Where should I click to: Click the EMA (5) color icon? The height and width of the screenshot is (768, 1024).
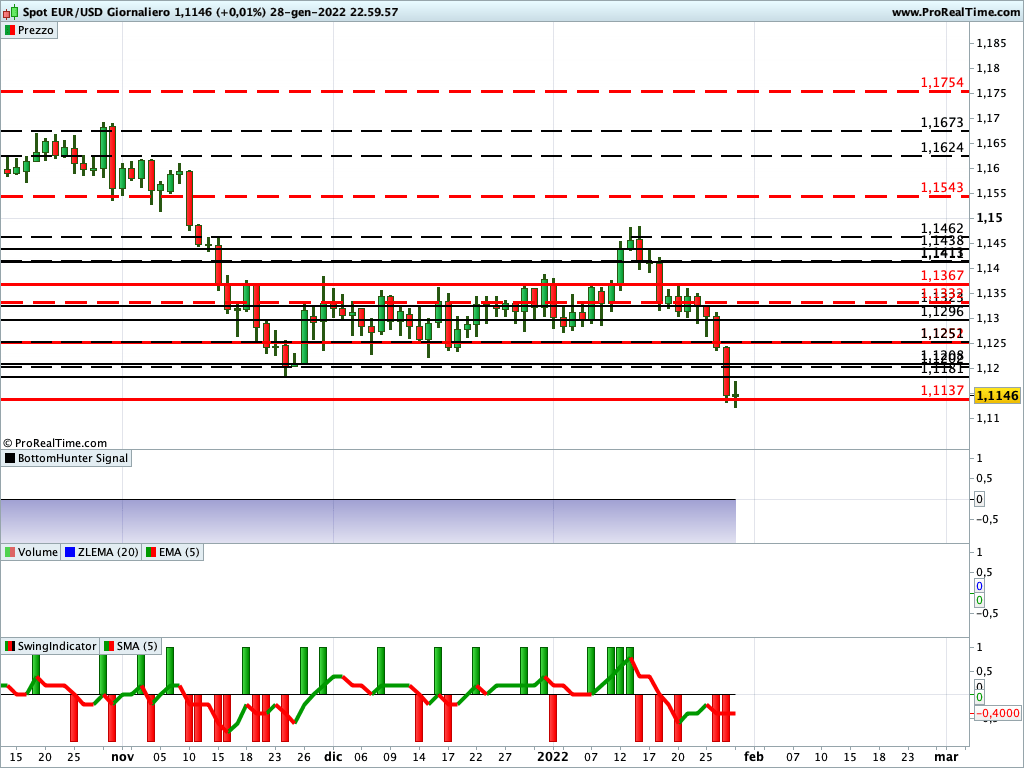coord(150,551)
